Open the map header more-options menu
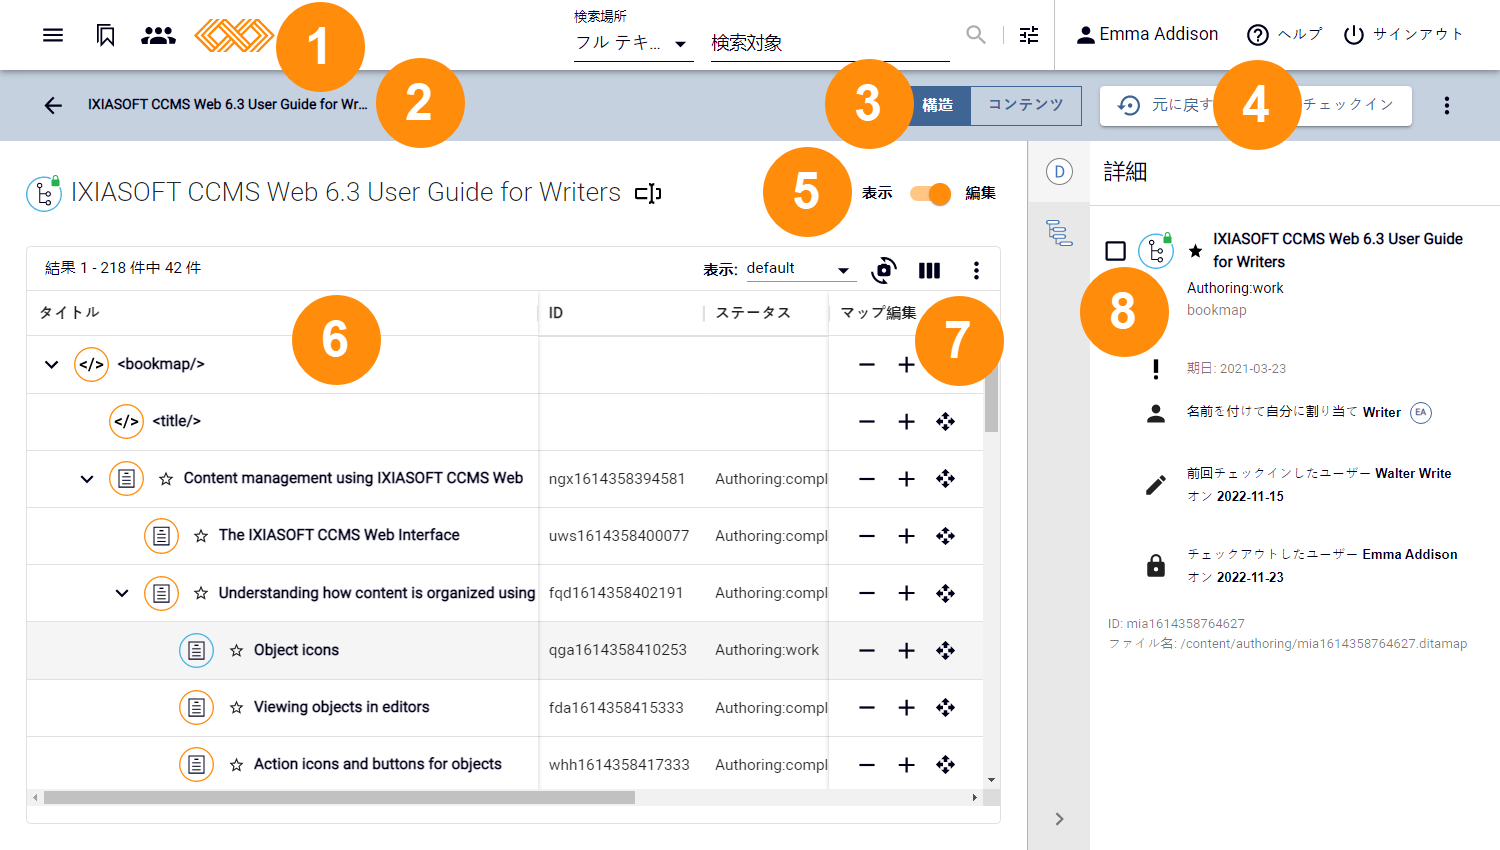 point(1446,105)
